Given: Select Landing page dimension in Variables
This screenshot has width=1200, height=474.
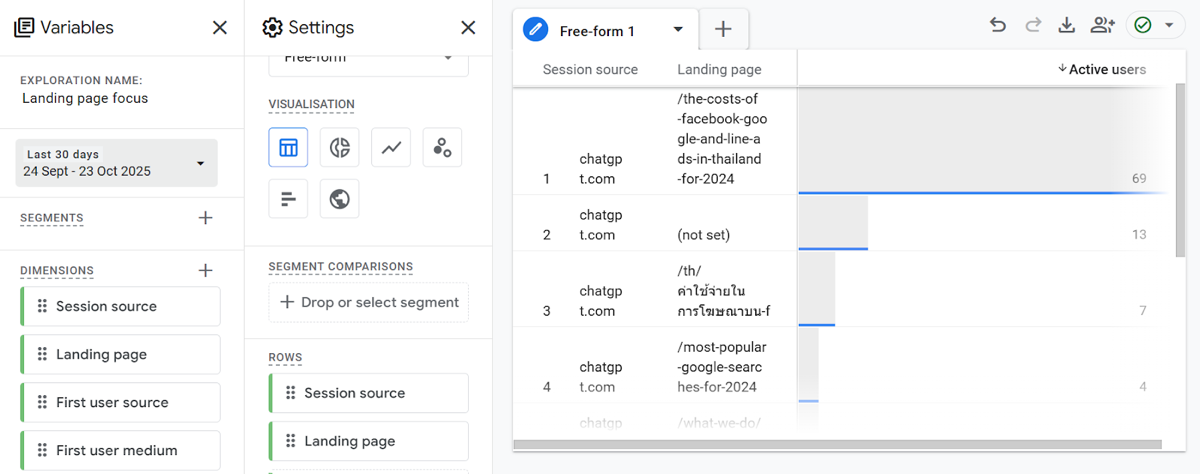Looking at the screenshot, I should tap(120, 354).
